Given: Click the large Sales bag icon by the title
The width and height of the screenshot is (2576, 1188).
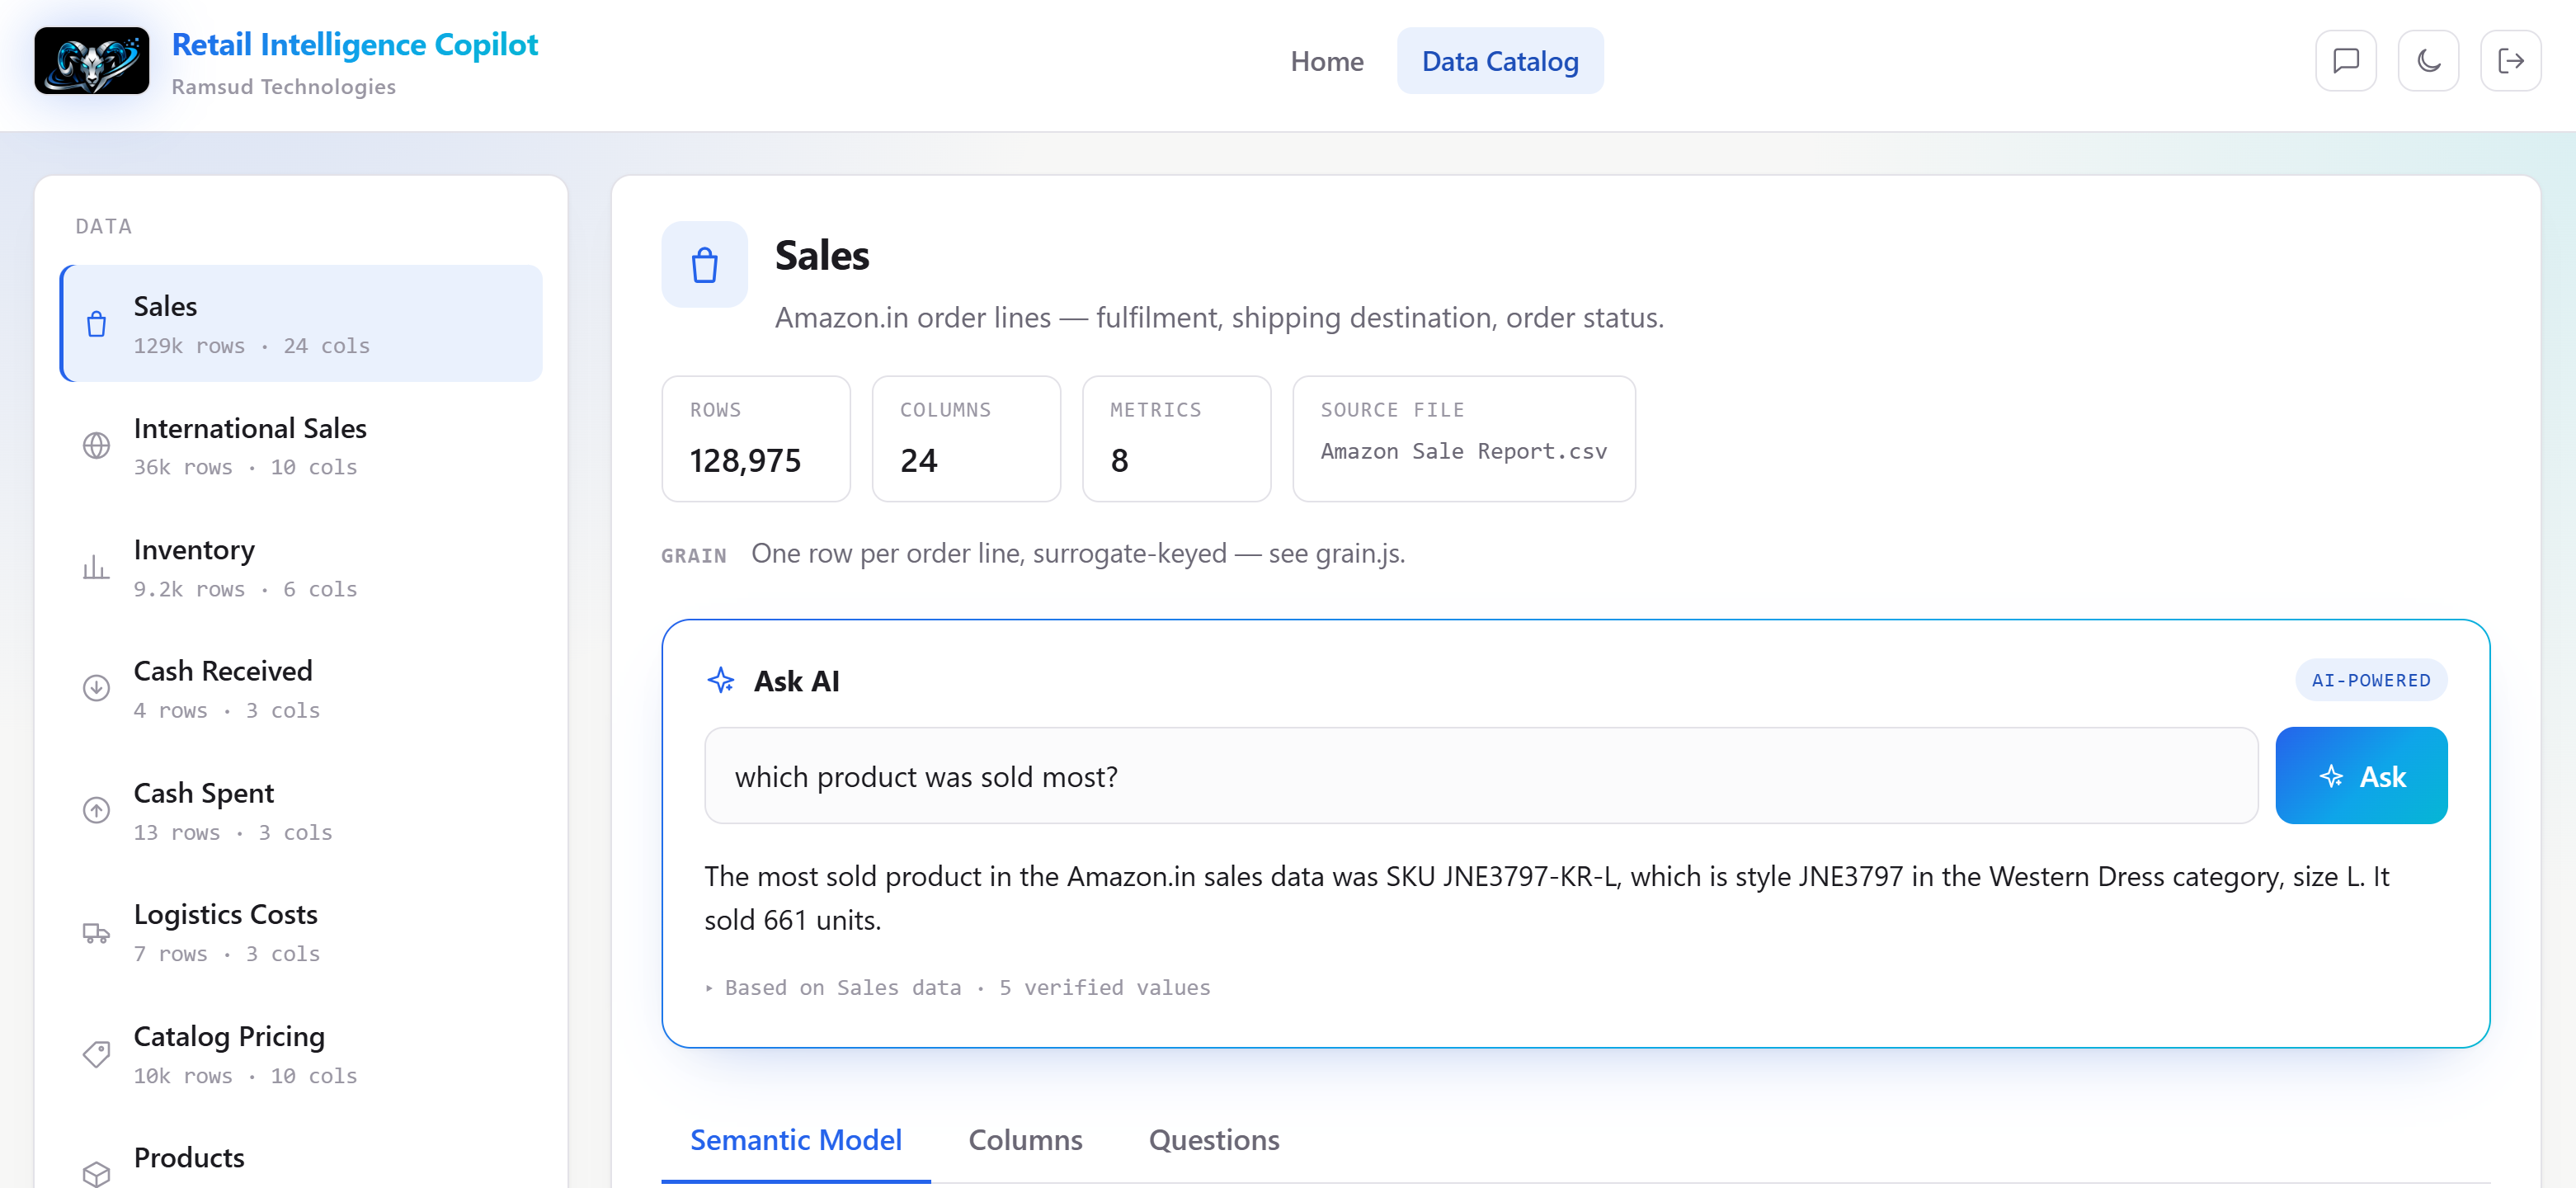Looking at the screenshot, I should [704, 265].
